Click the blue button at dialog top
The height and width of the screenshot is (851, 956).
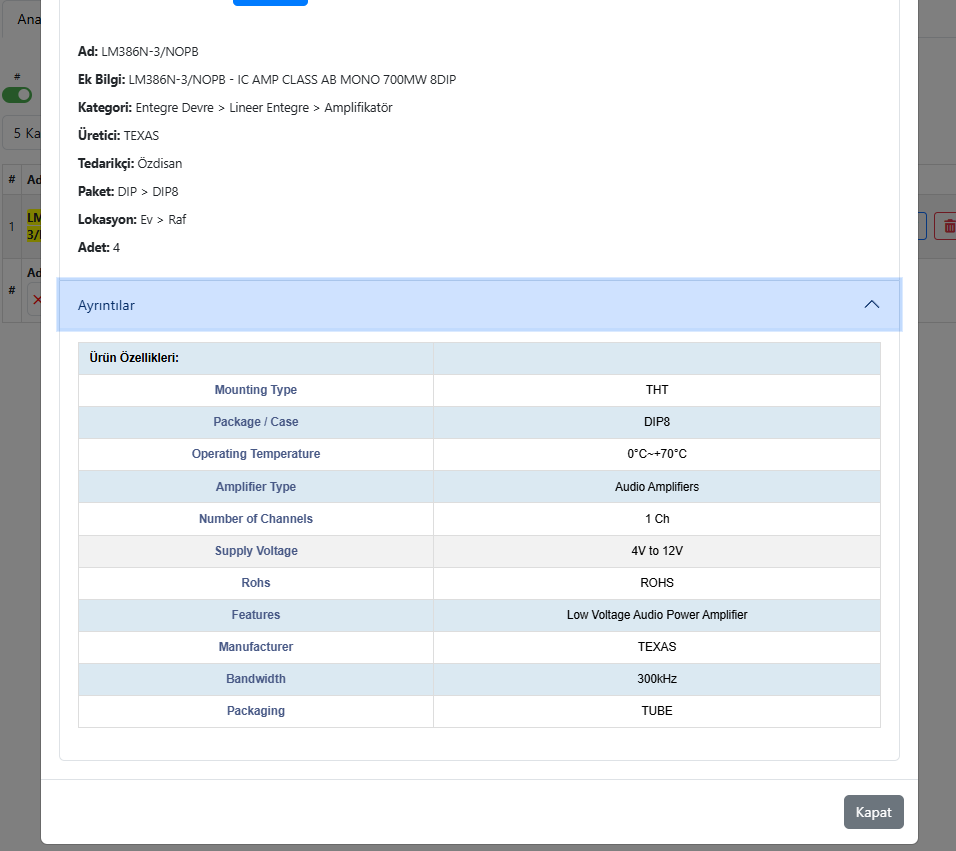(270, 3)
